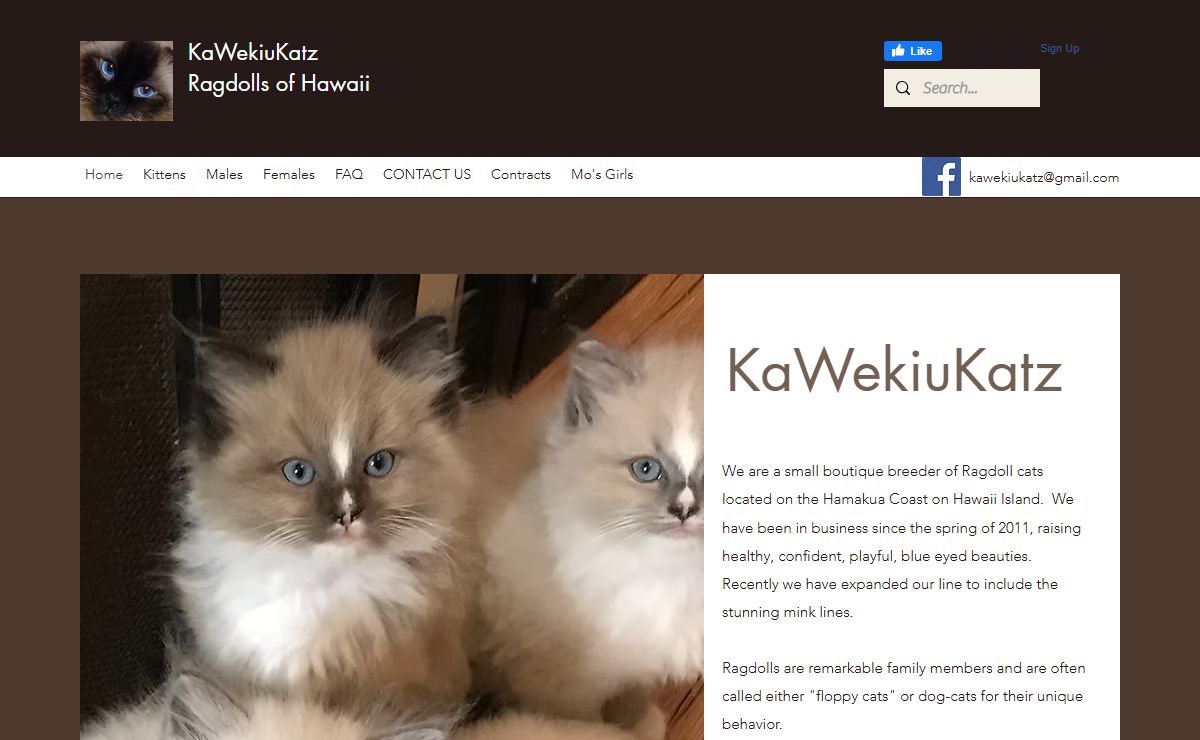This screenshot has height=740, width=1200.
Task: Click the kawekiukatz@gmail.com email link
Action: point(1044,177)
